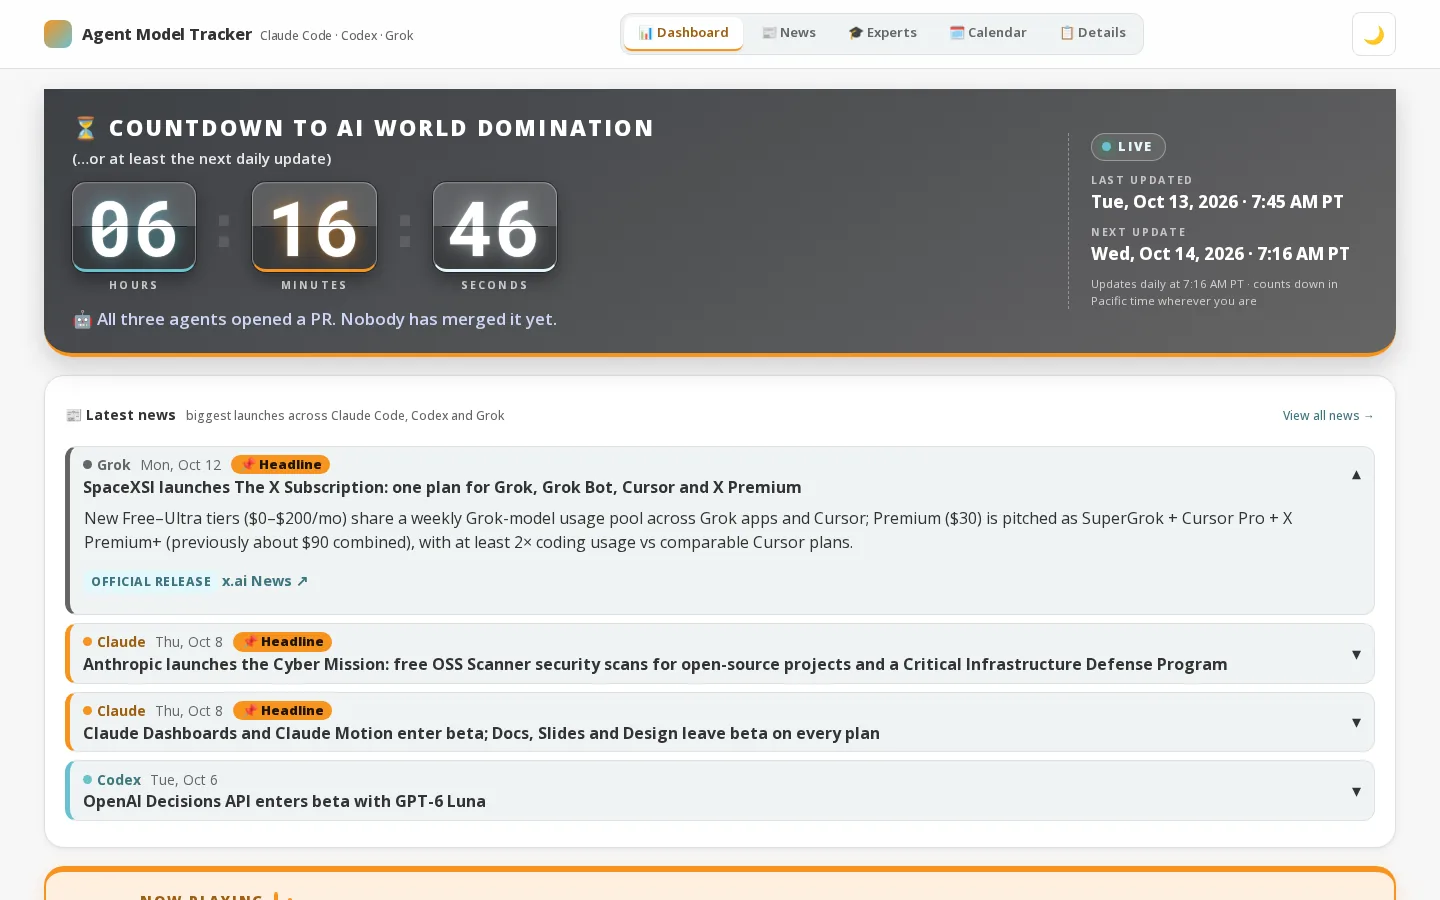Click the Grok source label
Screen dimensions: 1440x900
coord(107,465)
